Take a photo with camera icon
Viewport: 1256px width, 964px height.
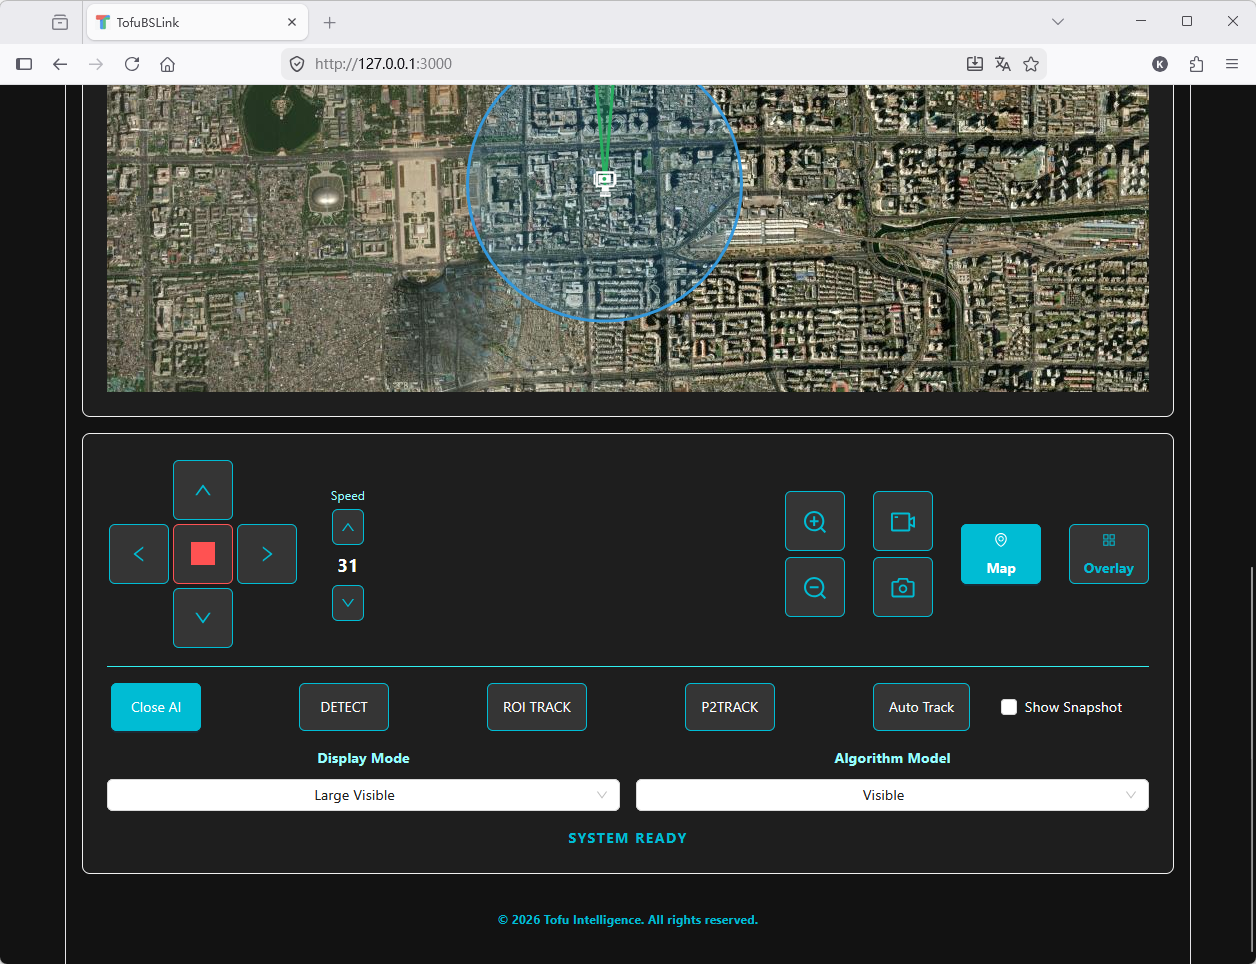point(903,587)
